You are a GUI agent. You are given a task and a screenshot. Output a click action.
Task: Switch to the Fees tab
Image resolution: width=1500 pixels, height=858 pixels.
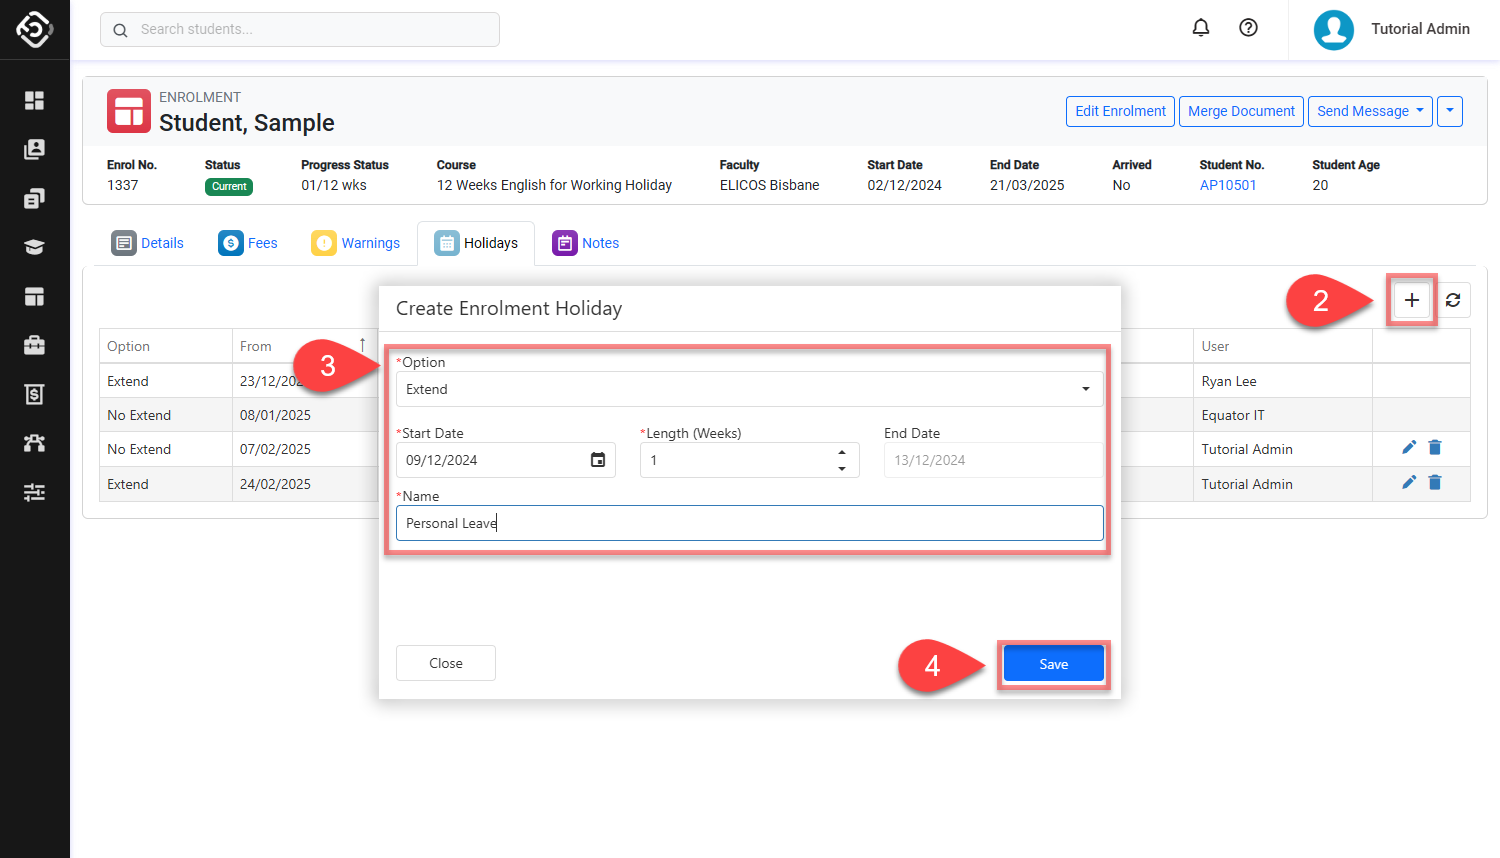248,243
